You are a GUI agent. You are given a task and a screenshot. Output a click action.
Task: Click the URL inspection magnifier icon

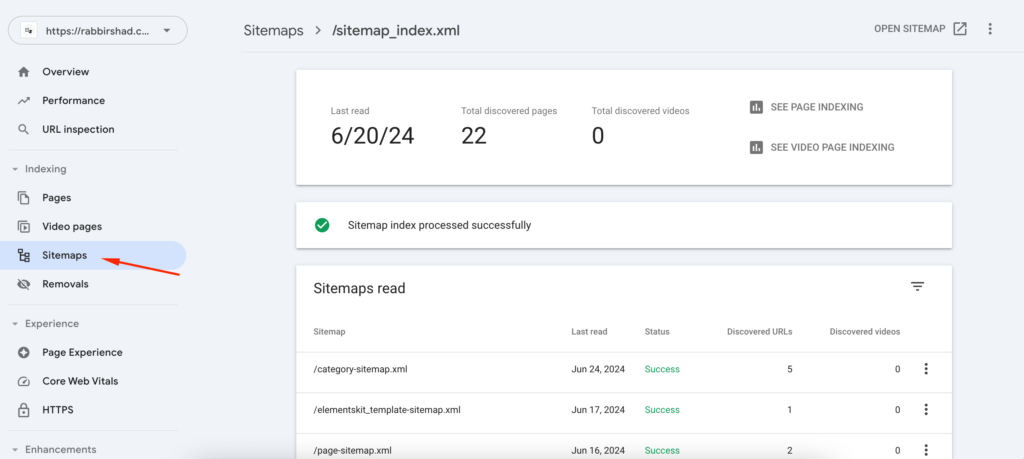click(x=24, y=129)
